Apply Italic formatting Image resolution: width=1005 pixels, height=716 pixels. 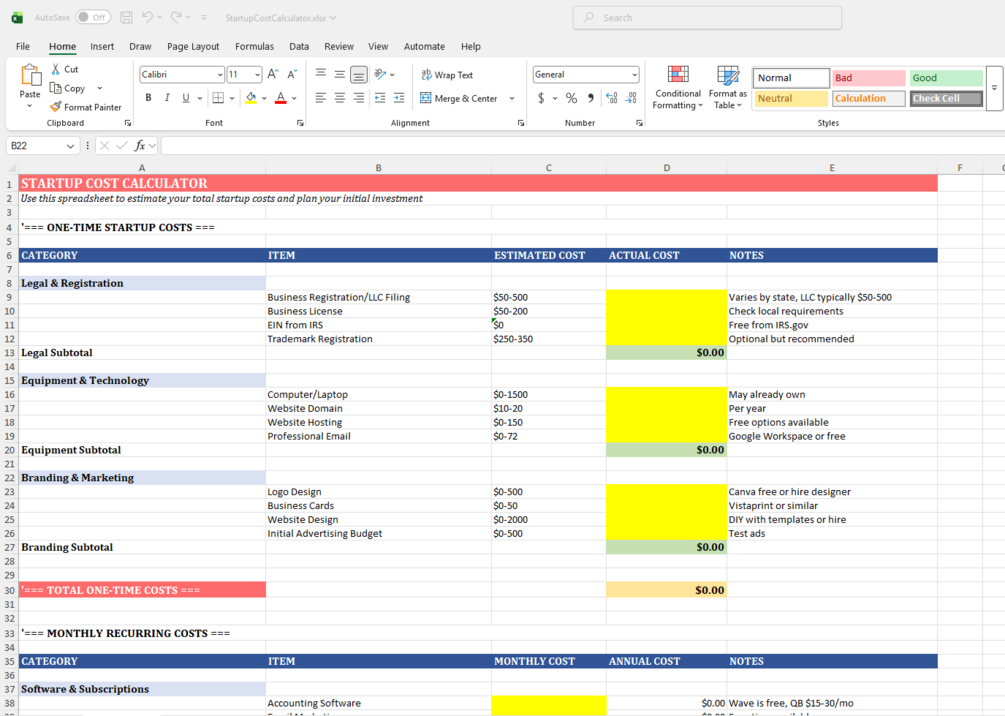tap(167, 97)
